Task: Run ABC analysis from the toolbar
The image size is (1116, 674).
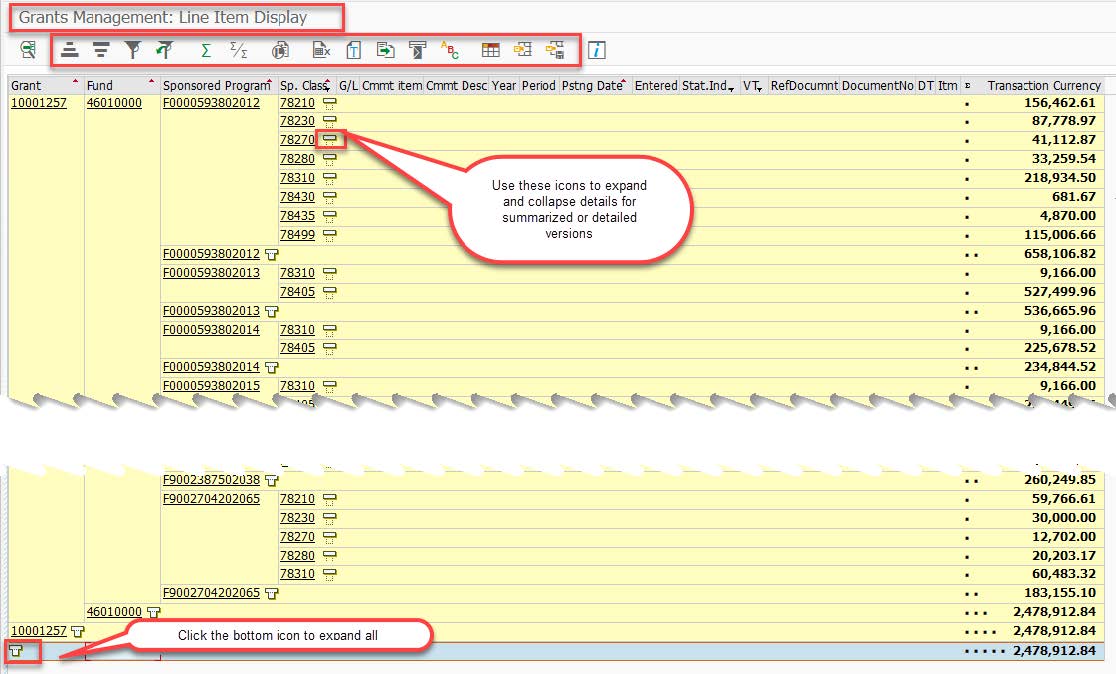Action: click(x=450, y=50)
